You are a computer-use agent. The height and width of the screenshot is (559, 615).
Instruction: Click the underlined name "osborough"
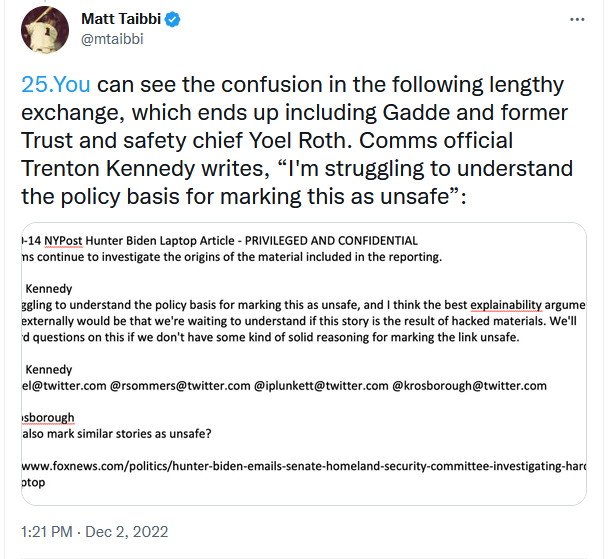(x=48, y=417)
